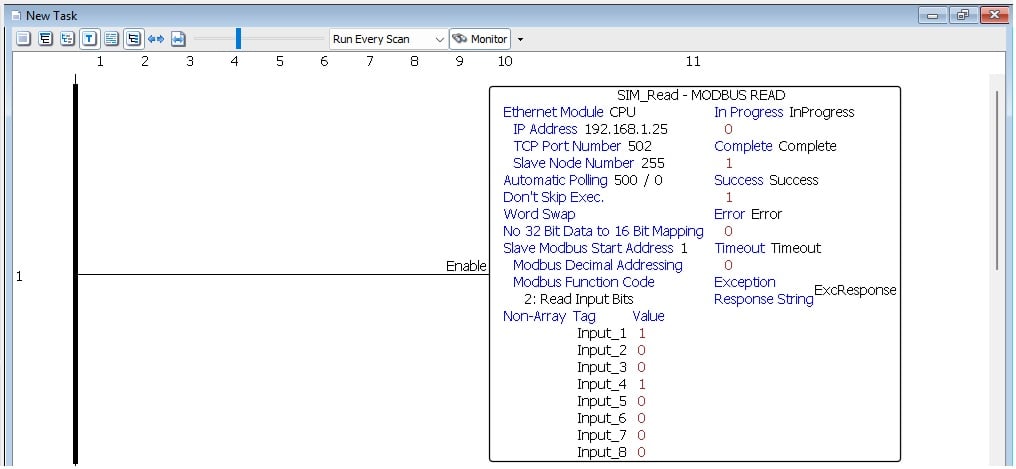Click the Input_5 tag row
The height and width of the screenshot is (469, 1016).
[x=611, y=402]
